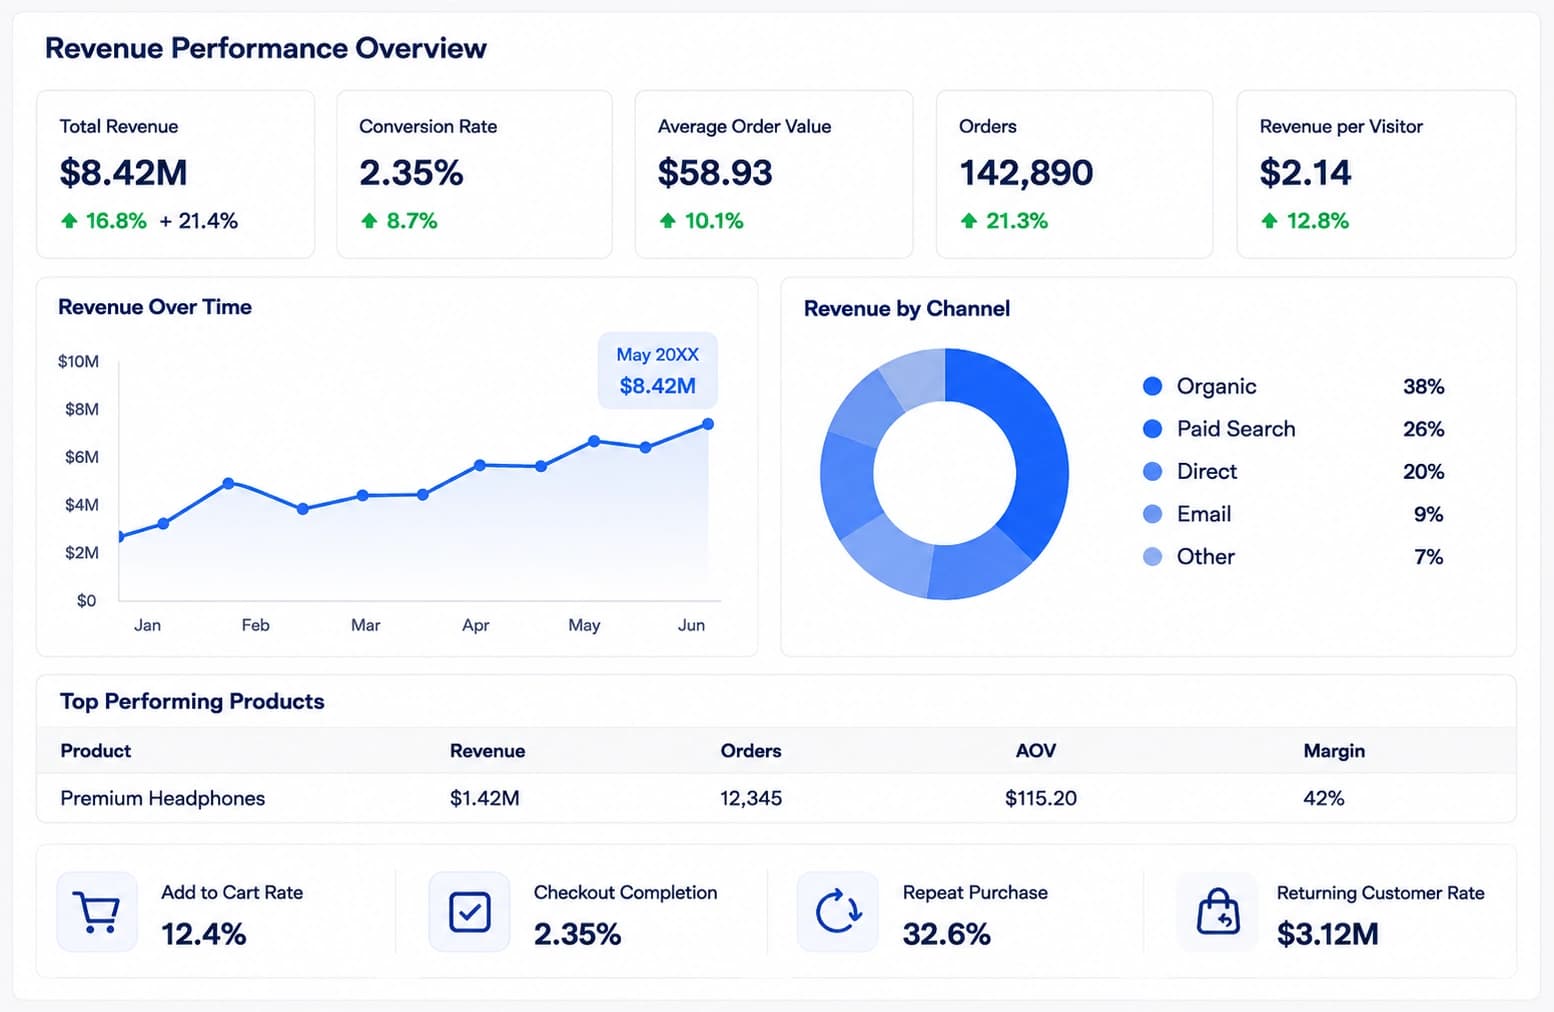Click the Orders 142,890 figure
1554x1012 pixels.
[x=1026, y=173]
